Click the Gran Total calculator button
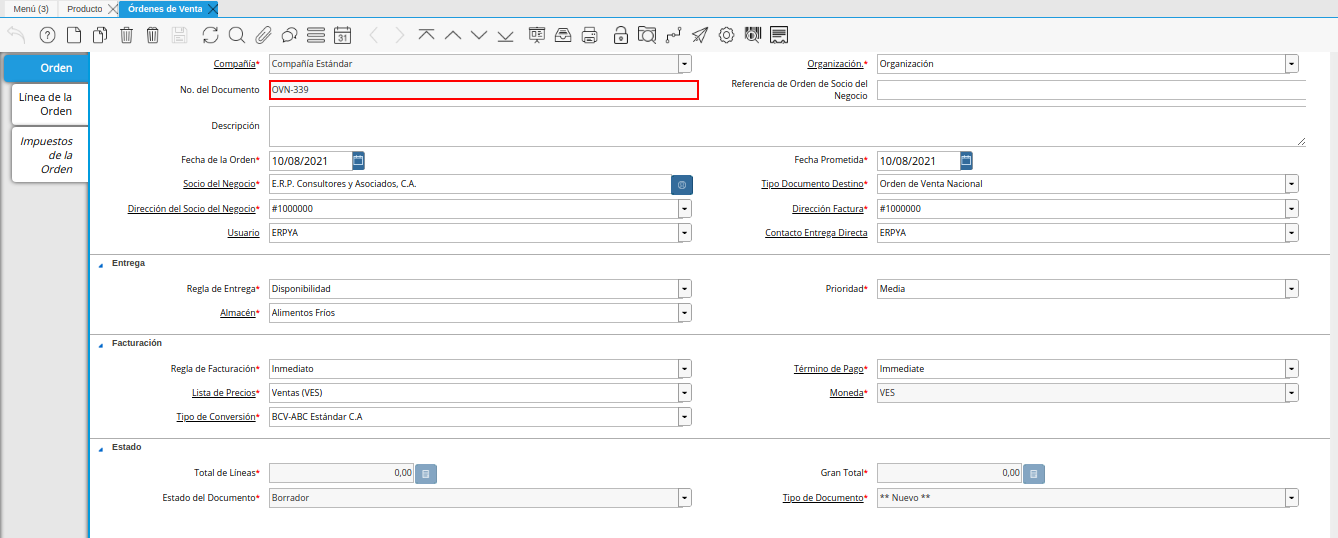The height and width of the screenshot is (538, 1338). click(1034, 473)
